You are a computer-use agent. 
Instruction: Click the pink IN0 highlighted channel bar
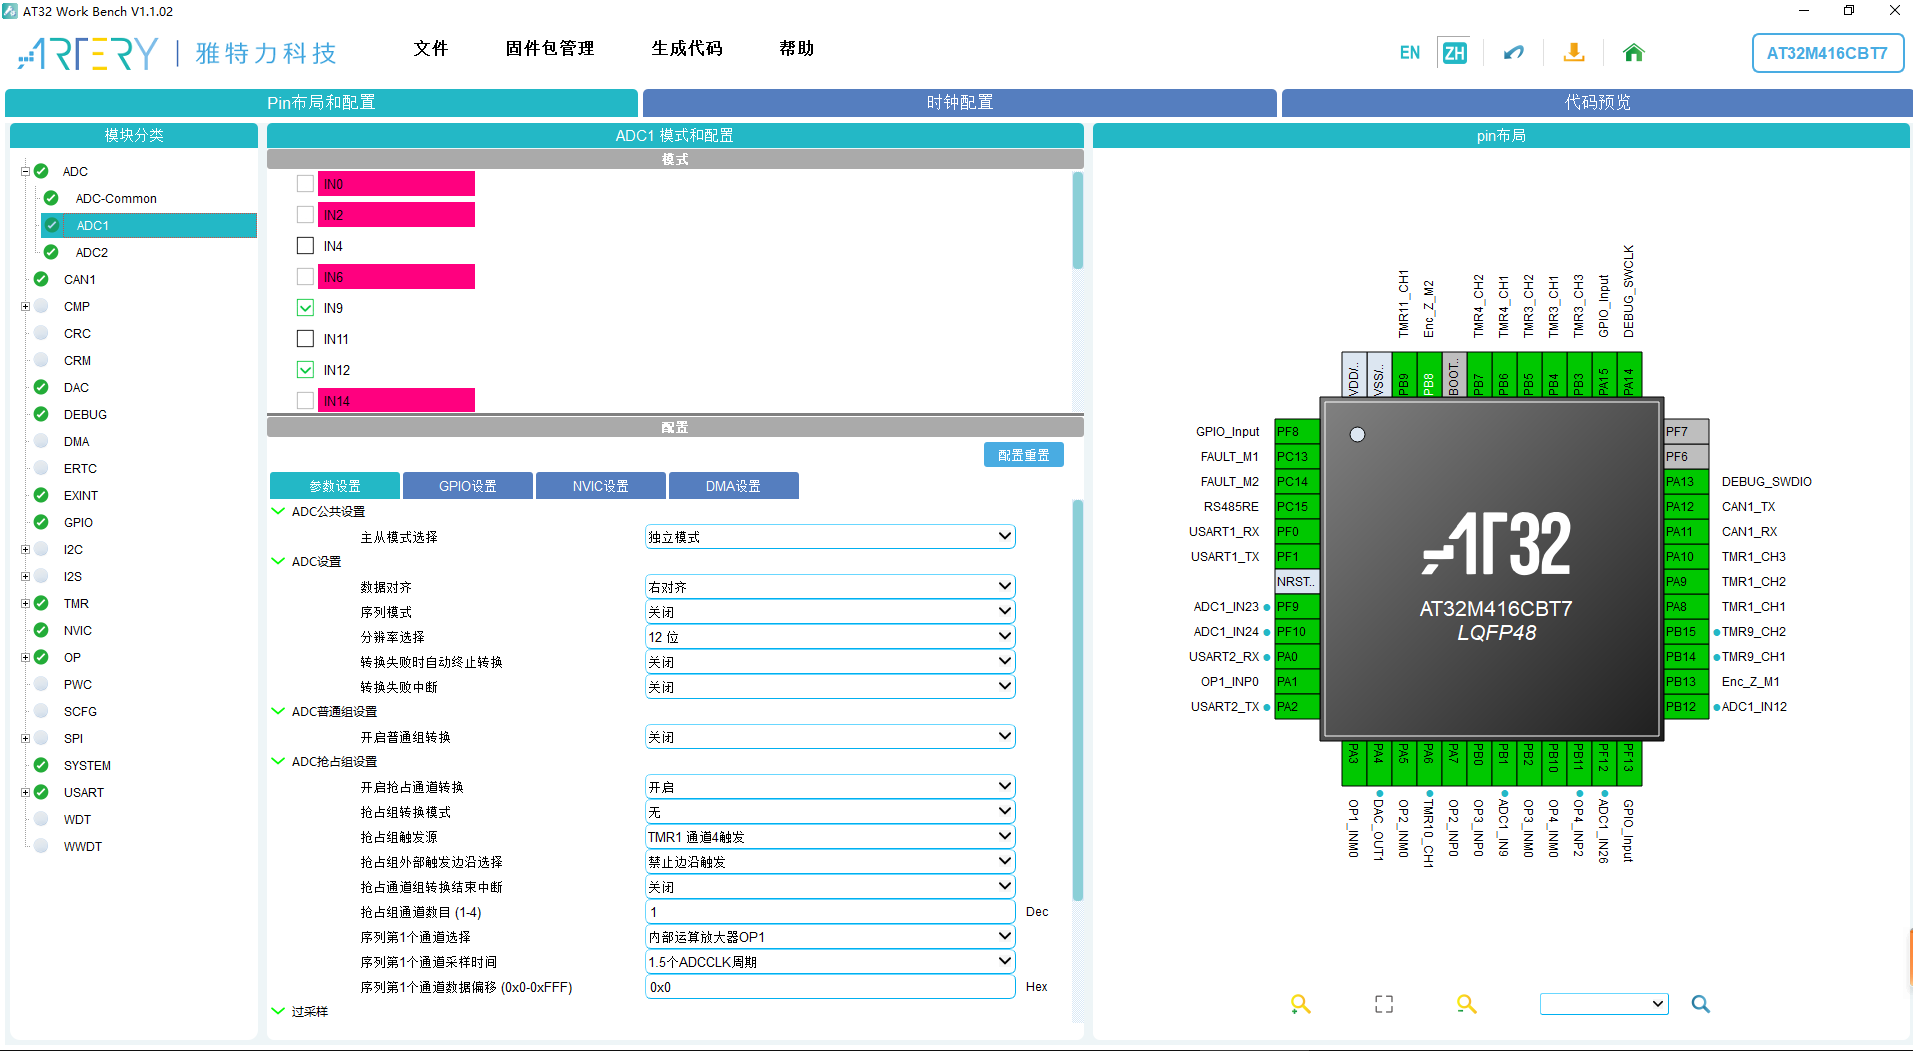397,184
